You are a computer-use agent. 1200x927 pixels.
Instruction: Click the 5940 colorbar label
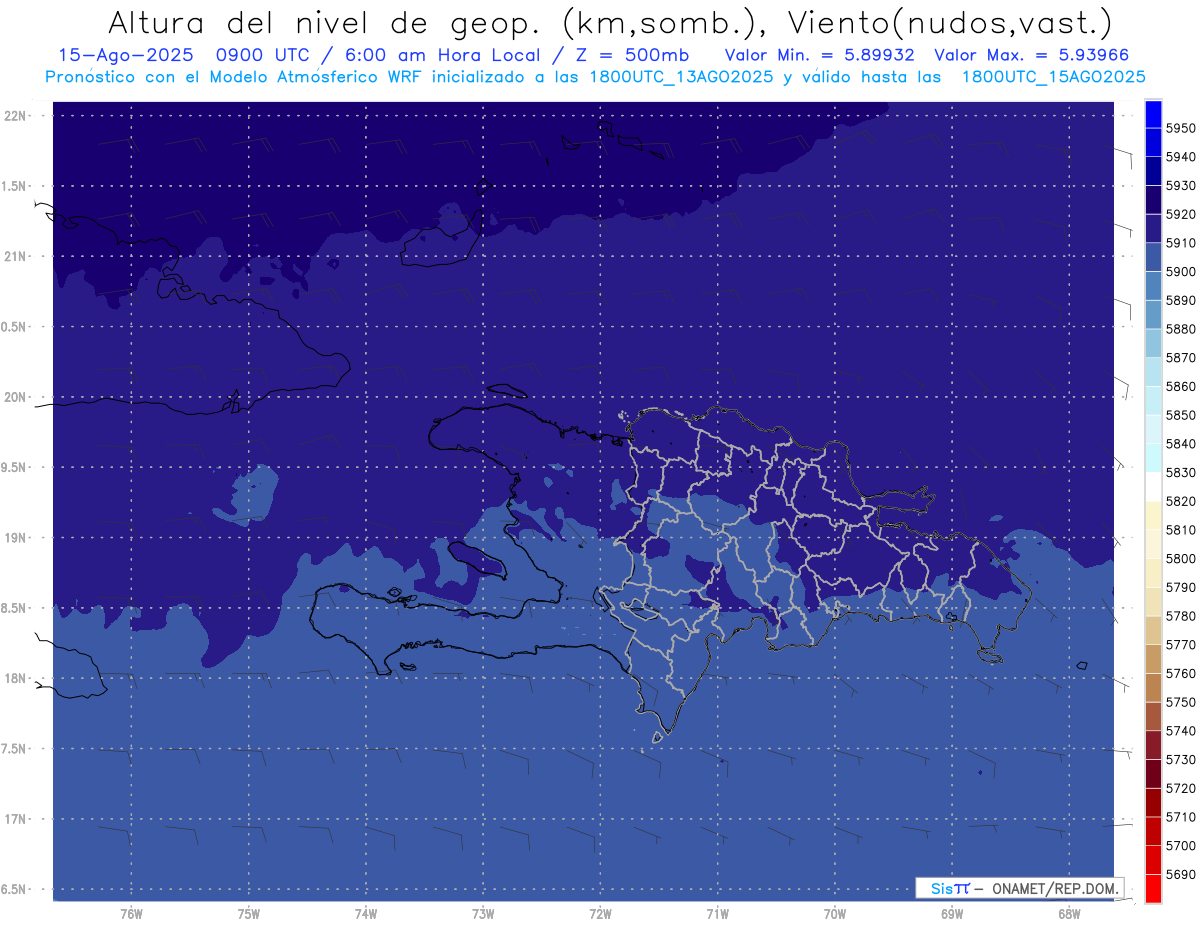click(x=1180, y=157)
